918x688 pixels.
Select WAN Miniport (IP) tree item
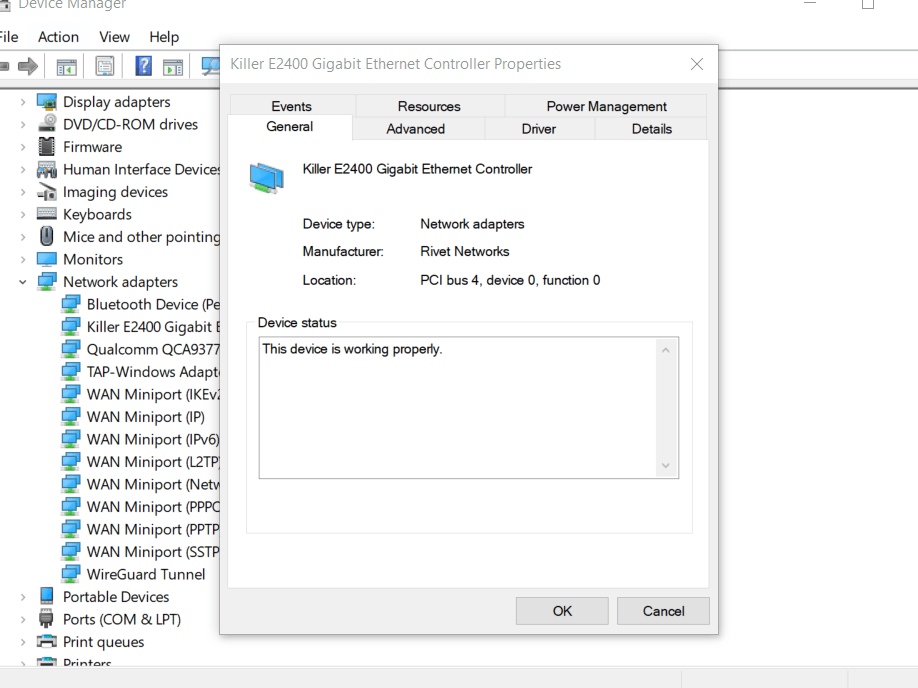pos(146,416)
